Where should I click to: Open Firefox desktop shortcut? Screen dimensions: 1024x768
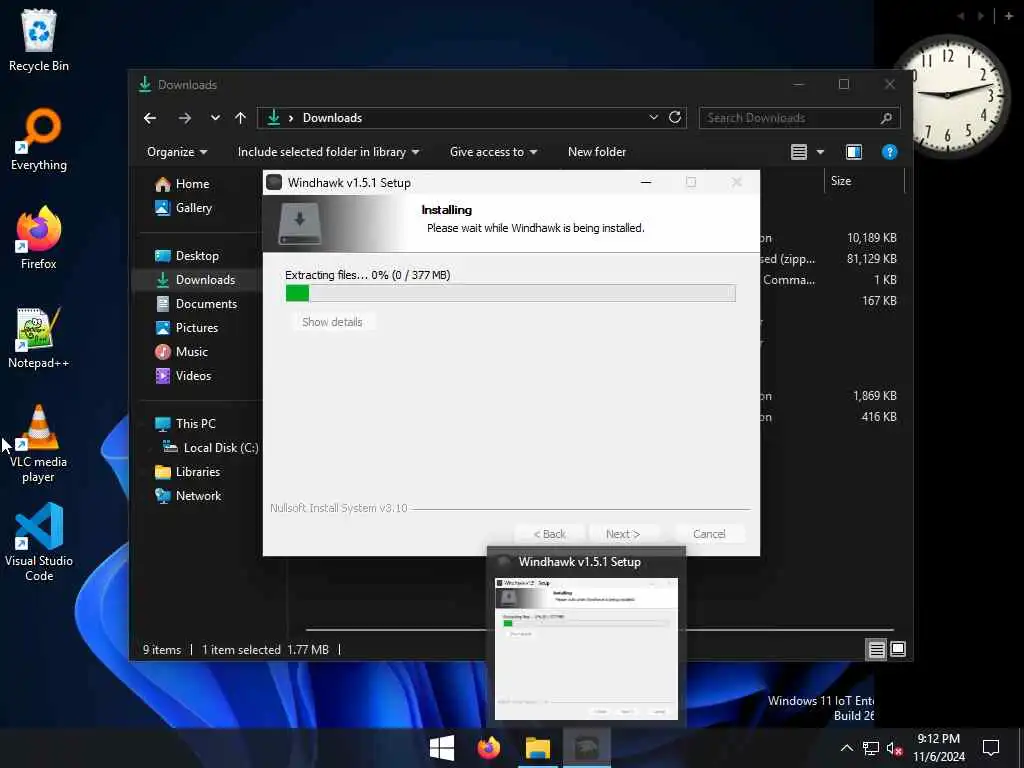point(39,238)
